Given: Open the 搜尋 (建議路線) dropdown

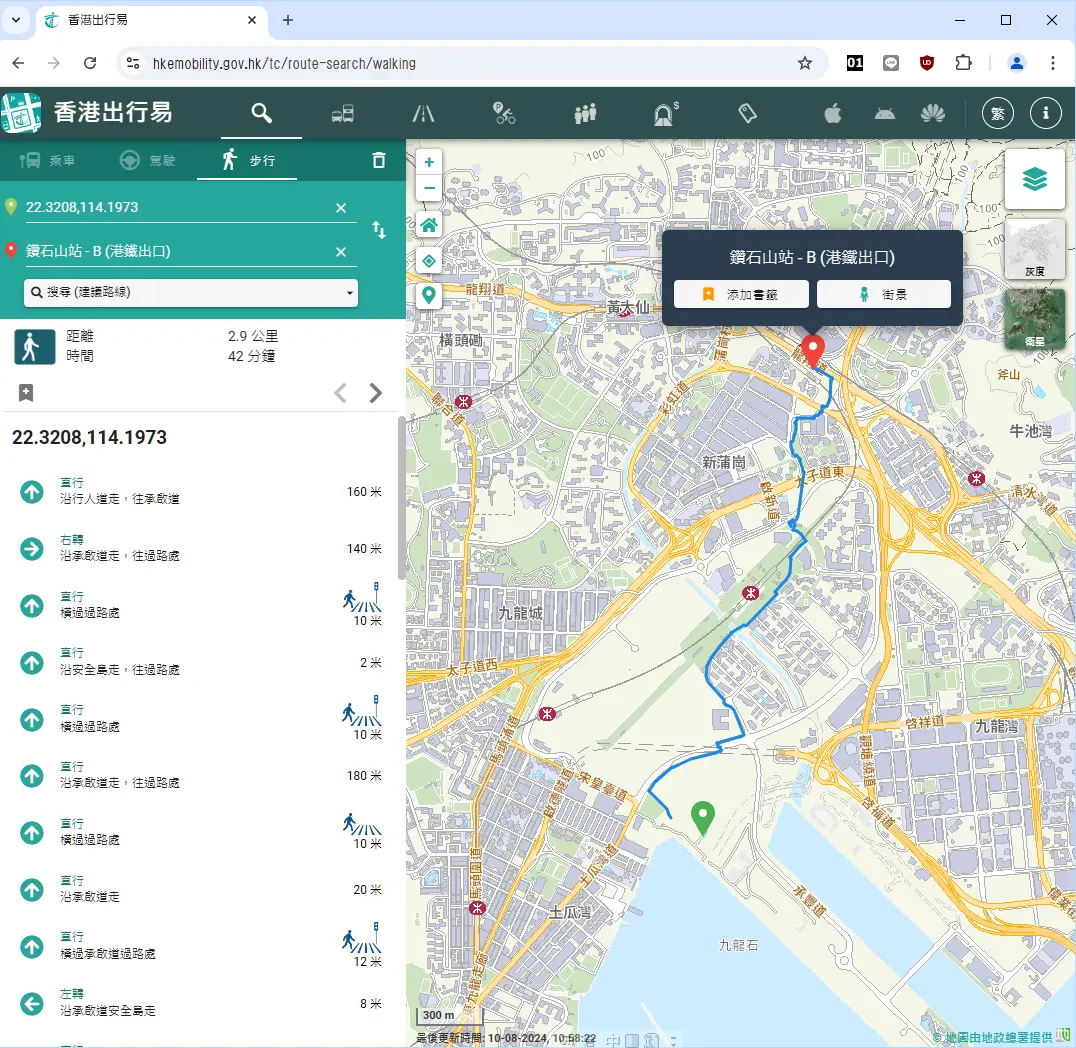Looking at the screenshot, I should pos(191,292).
